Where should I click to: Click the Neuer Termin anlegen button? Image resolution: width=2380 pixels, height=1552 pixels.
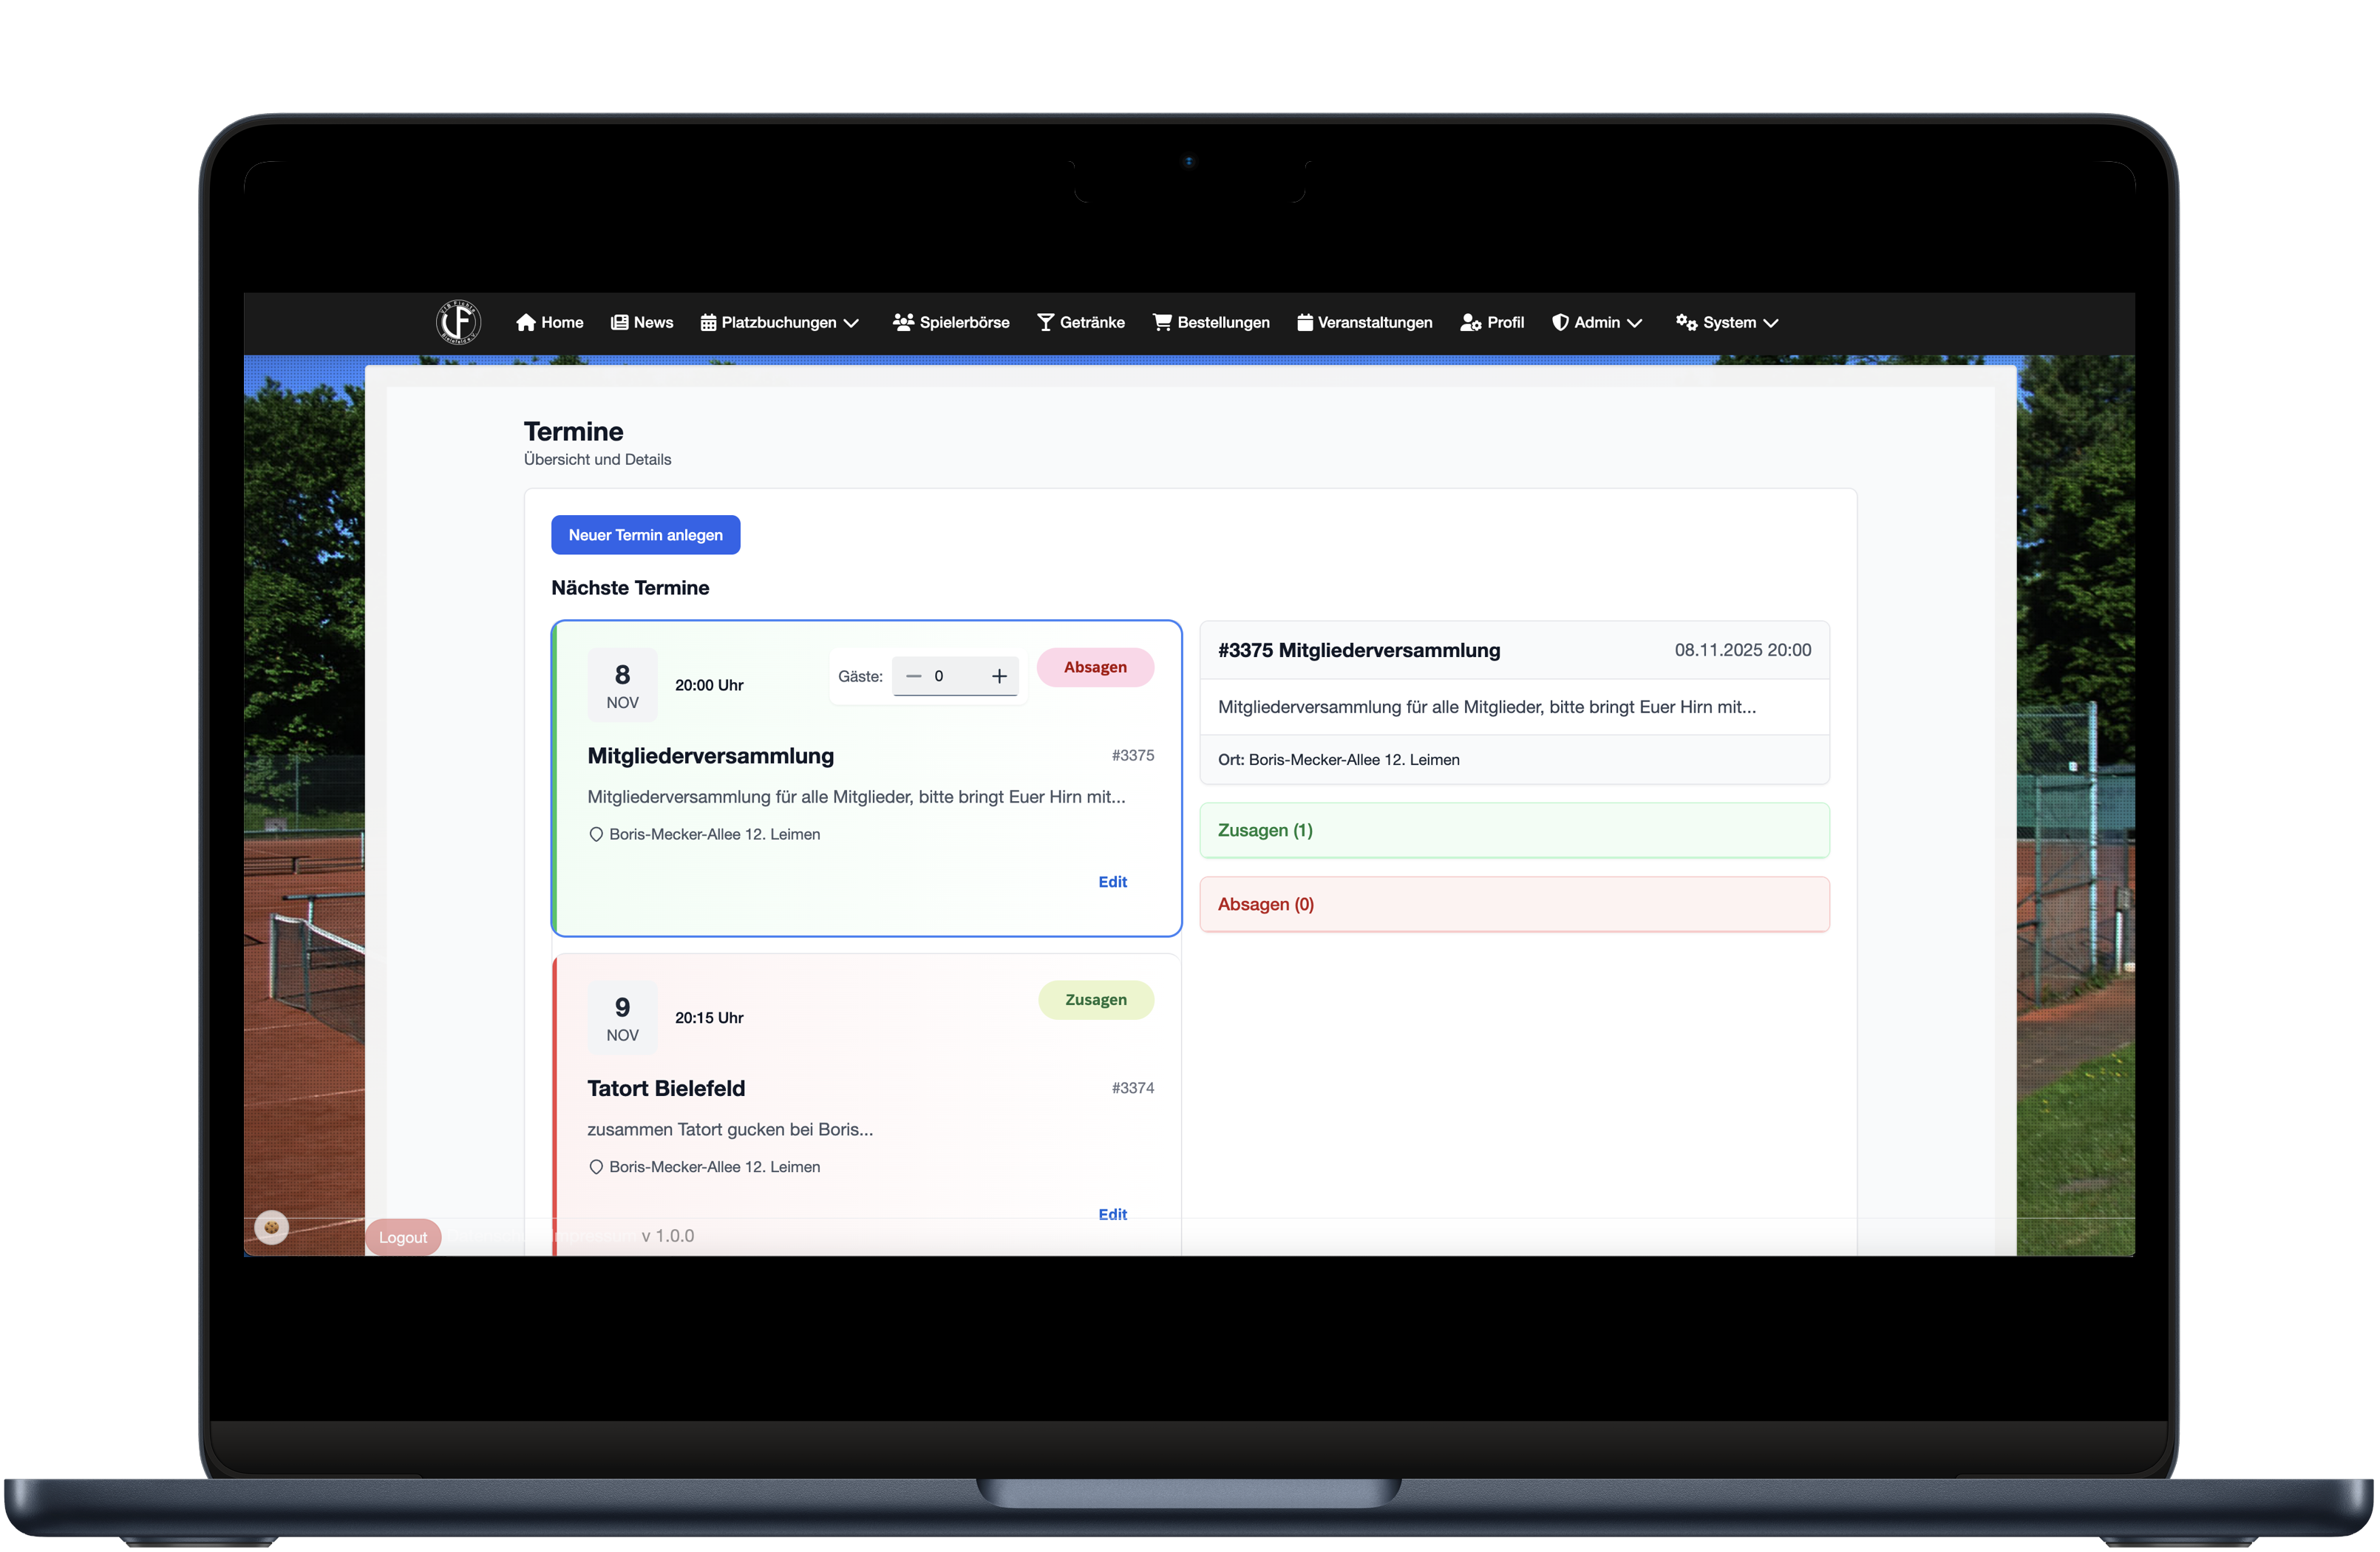(645, 535)
